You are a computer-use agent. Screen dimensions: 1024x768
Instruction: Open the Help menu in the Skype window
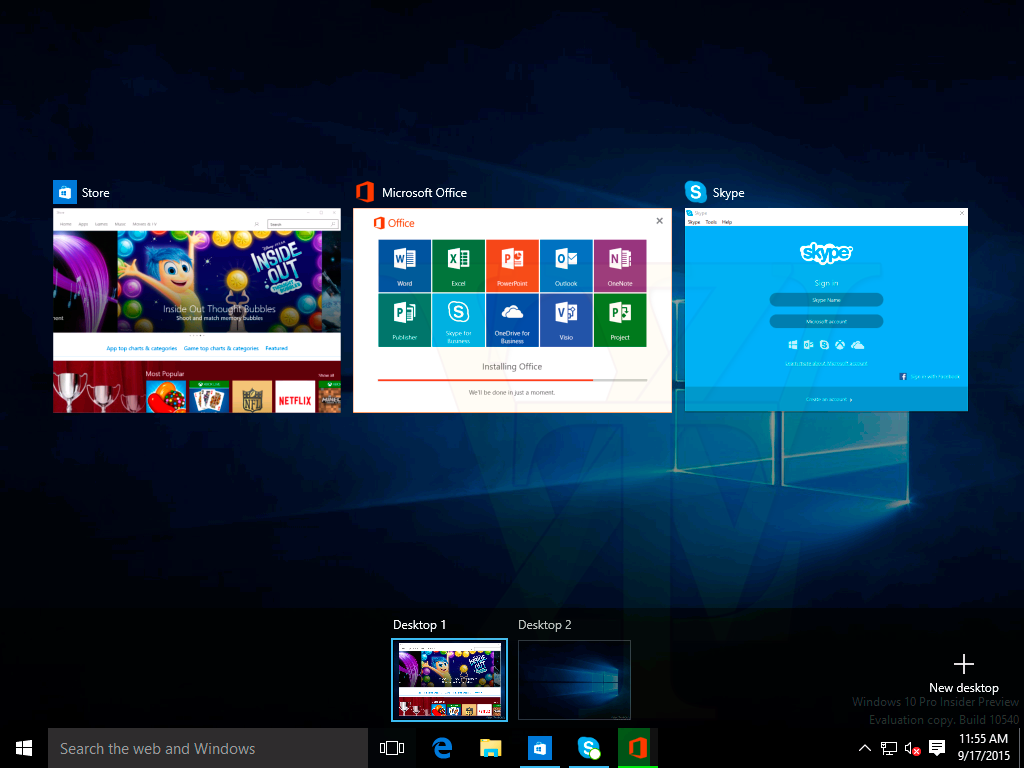point(727,222)
